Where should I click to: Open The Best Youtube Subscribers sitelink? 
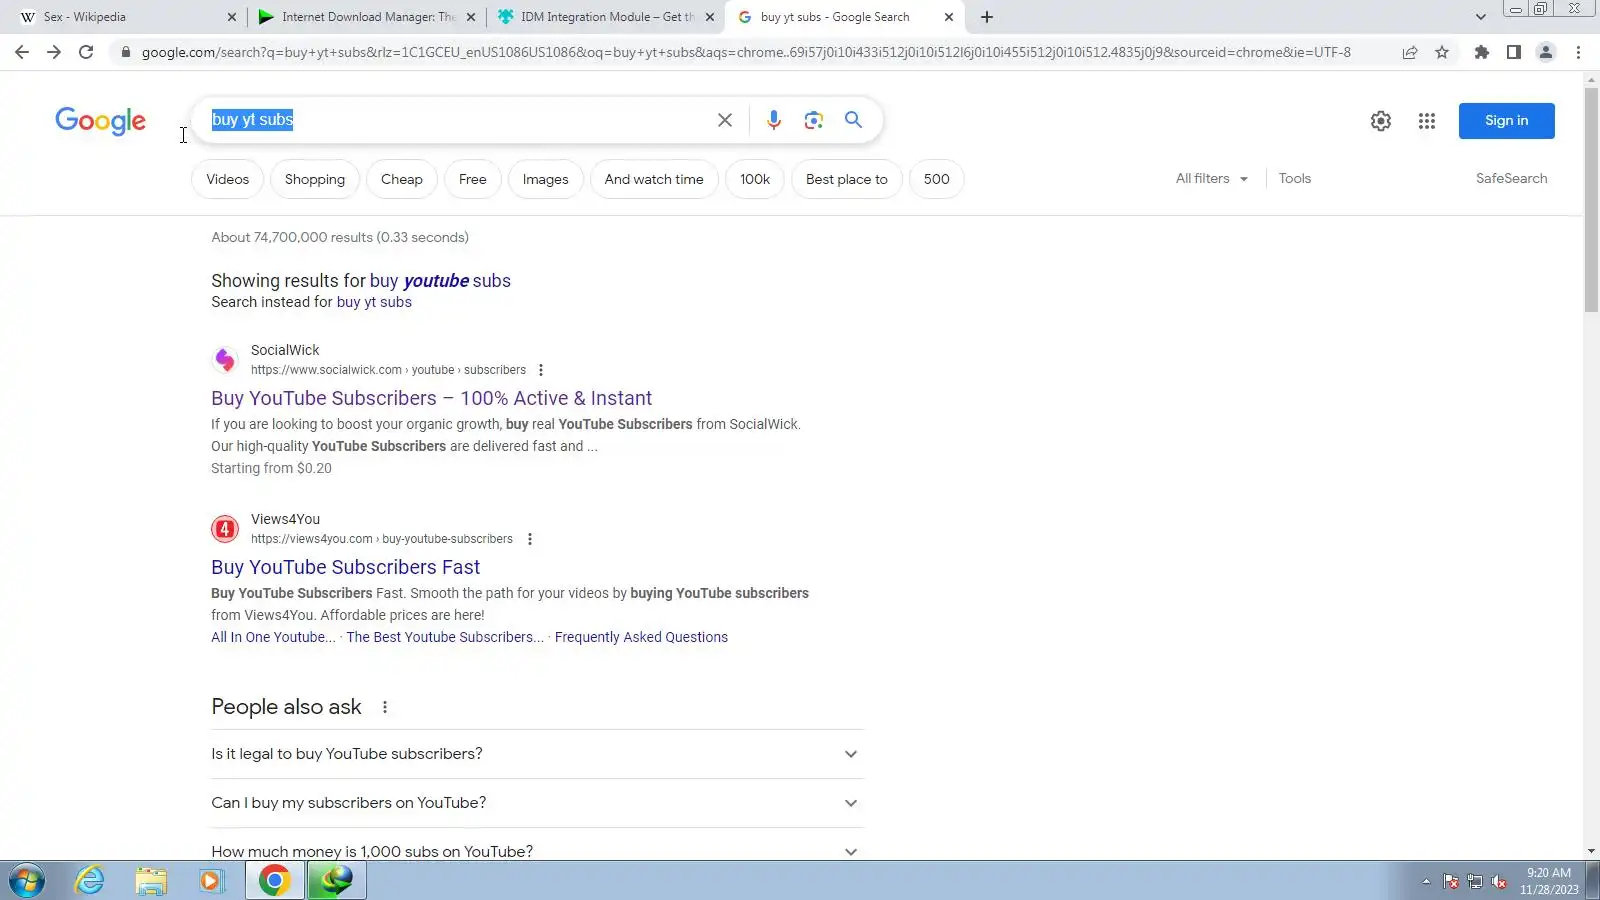tap(445, 637)
